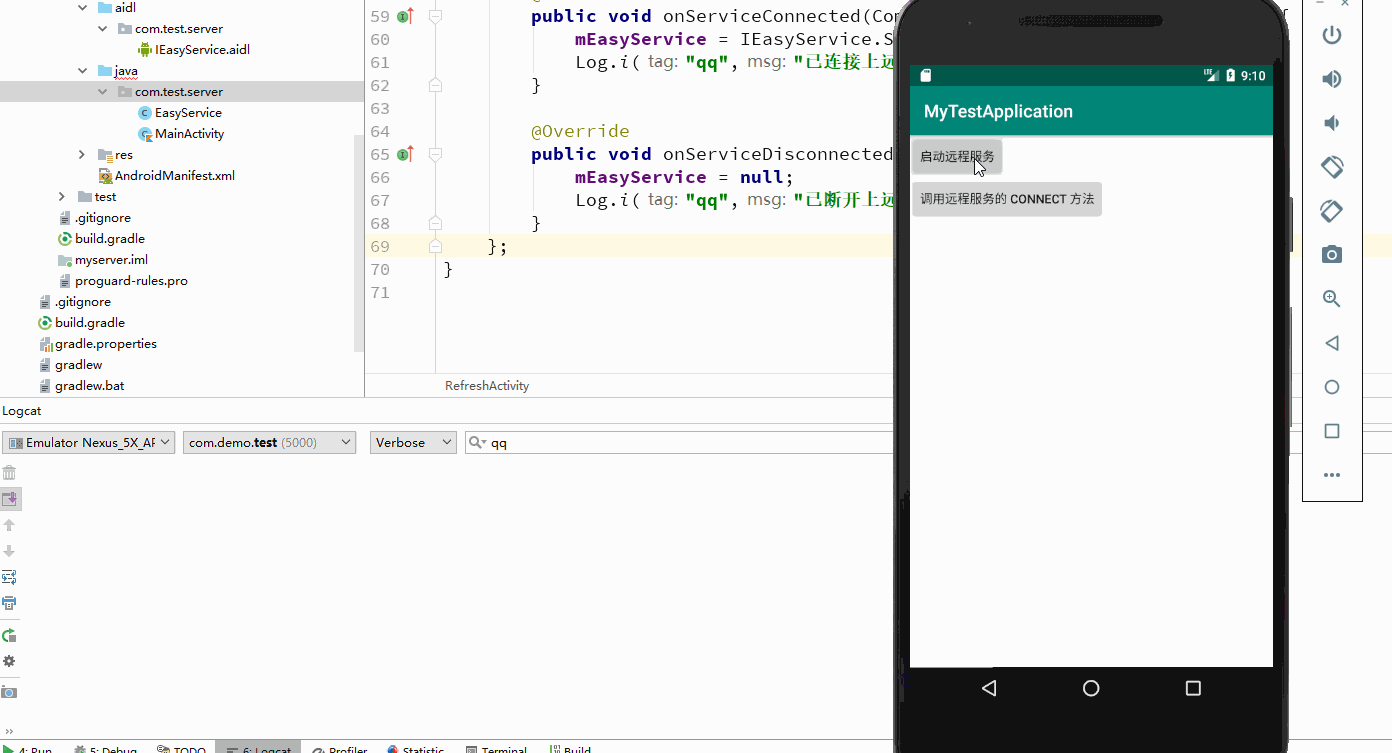Open the 4: Run tool window tab

click(x=28, y=748)
